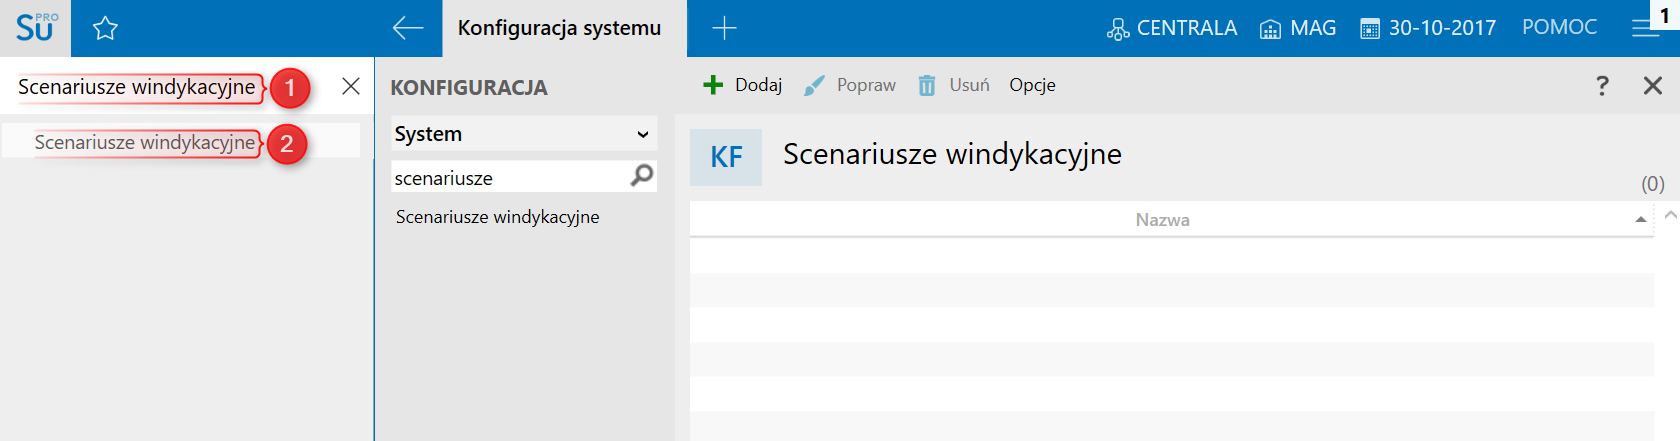Click the CENTRALA branch icon
The image size is (1680, 441).
point(1118,29)
